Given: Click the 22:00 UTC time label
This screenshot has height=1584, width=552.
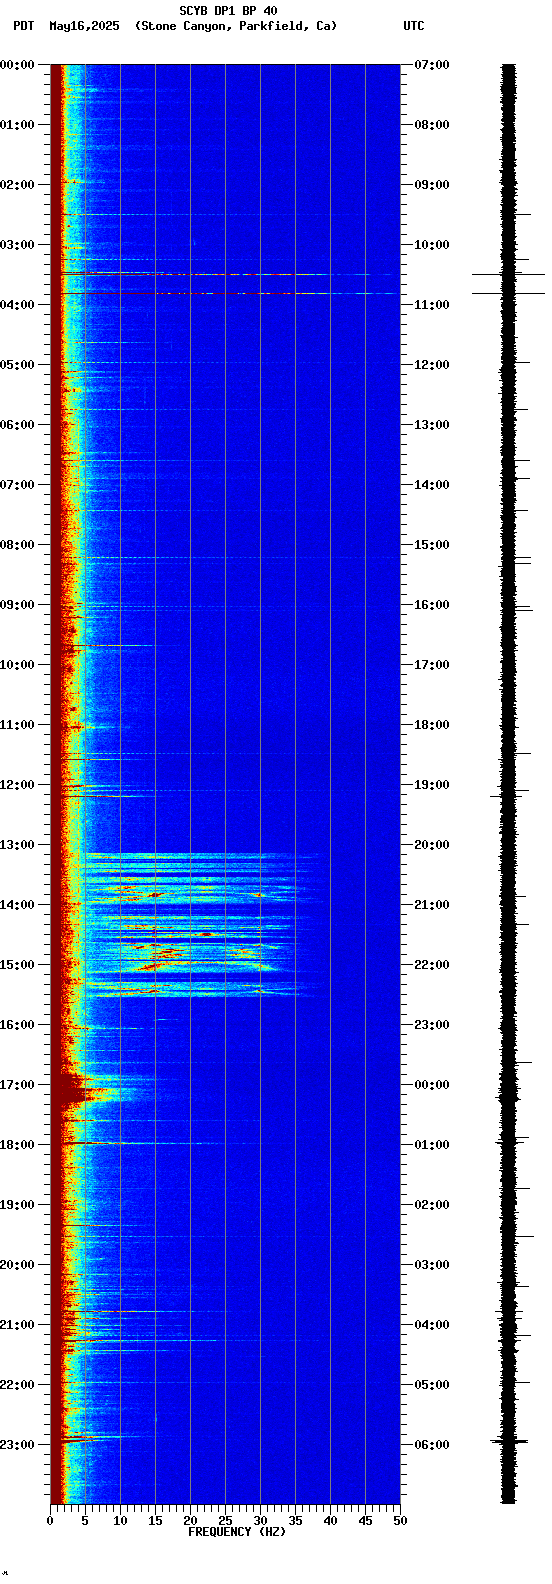Looking at the screenshot, I should 431,965.
